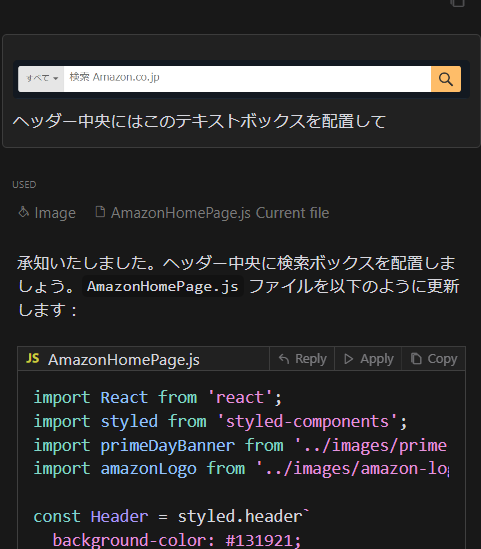Viewport: 481px width, 549px height.
Task: Open the AmazonHomePage.js Current file reference
Action: pyautogui.click(x=212, y=213)
